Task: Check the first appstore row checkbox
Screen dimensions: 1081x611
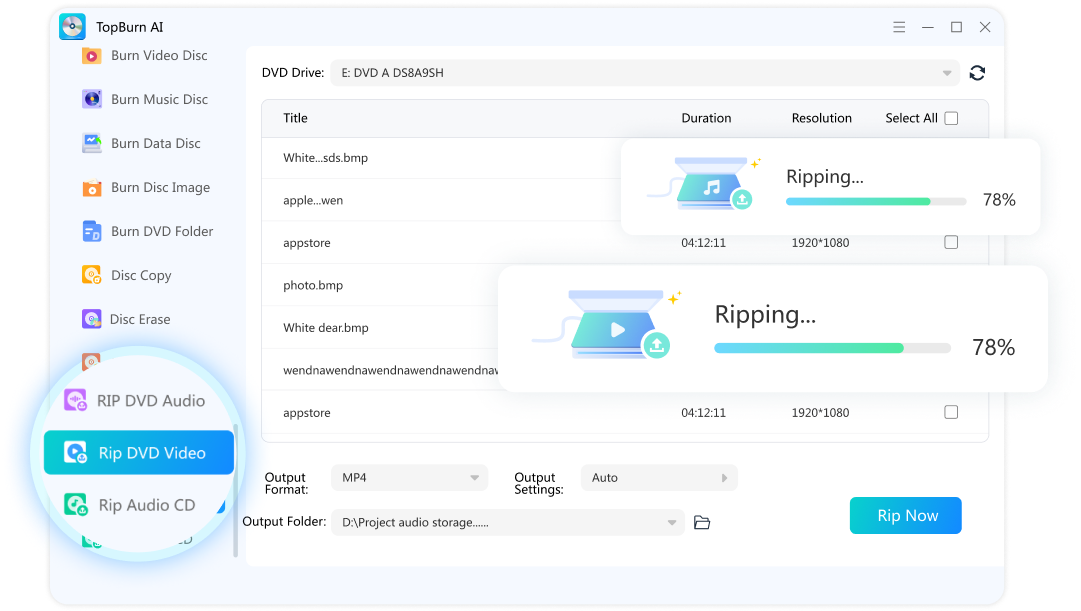Action: pos(951,242)
